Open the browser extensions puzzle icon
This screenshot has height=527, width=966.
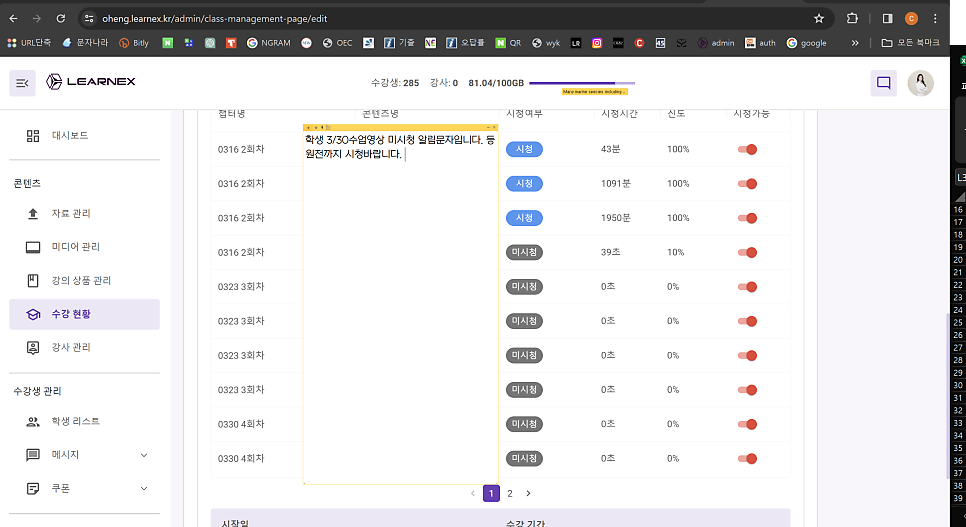(852, 18)
